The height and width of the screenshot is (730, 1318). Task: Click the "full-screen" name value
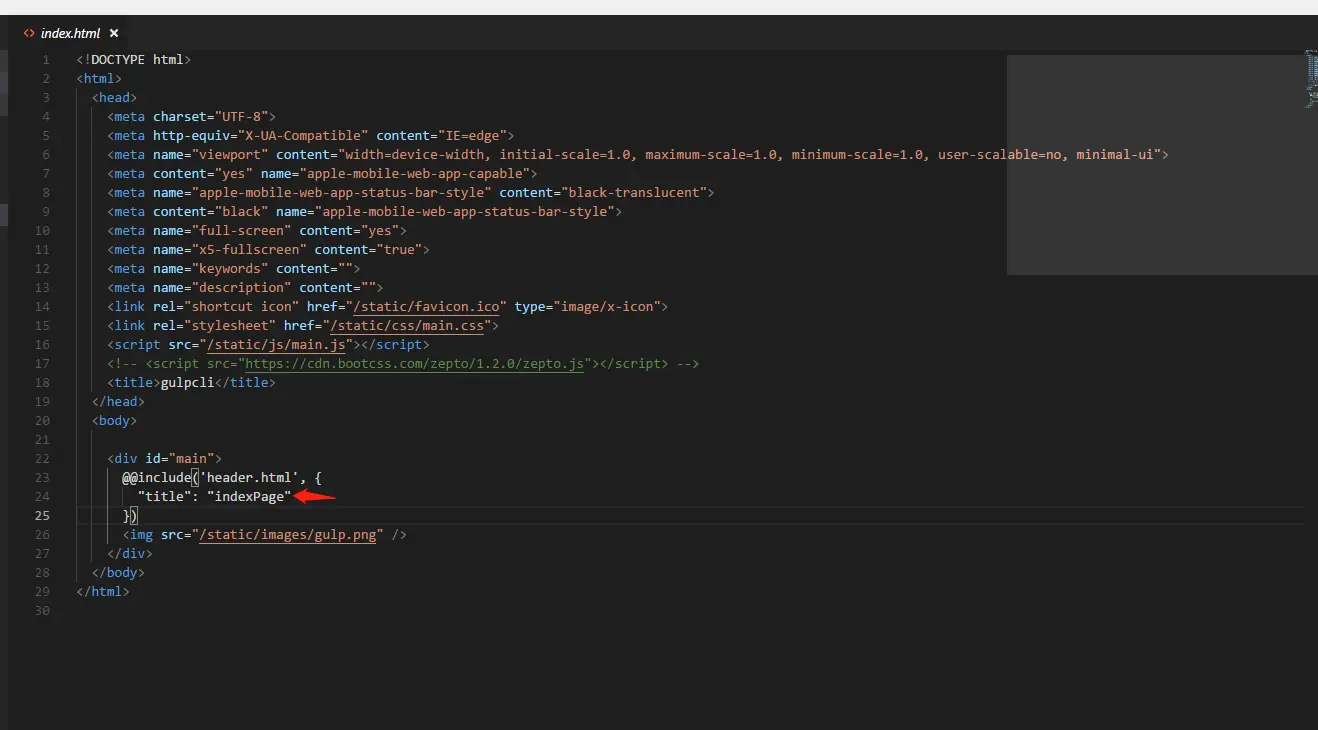241,230
